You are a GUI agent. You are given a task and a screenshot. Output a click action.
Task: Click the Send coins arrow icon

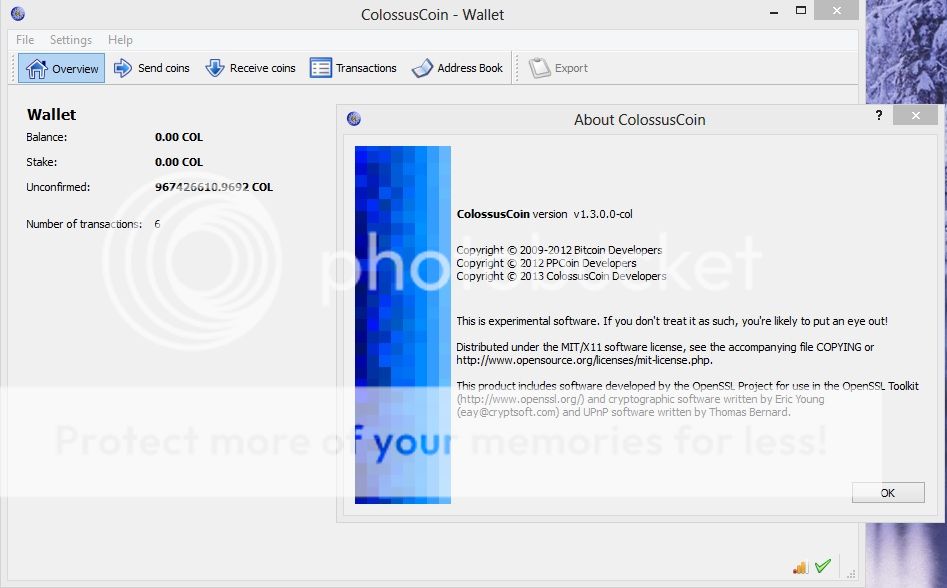[x=123, y=68]
